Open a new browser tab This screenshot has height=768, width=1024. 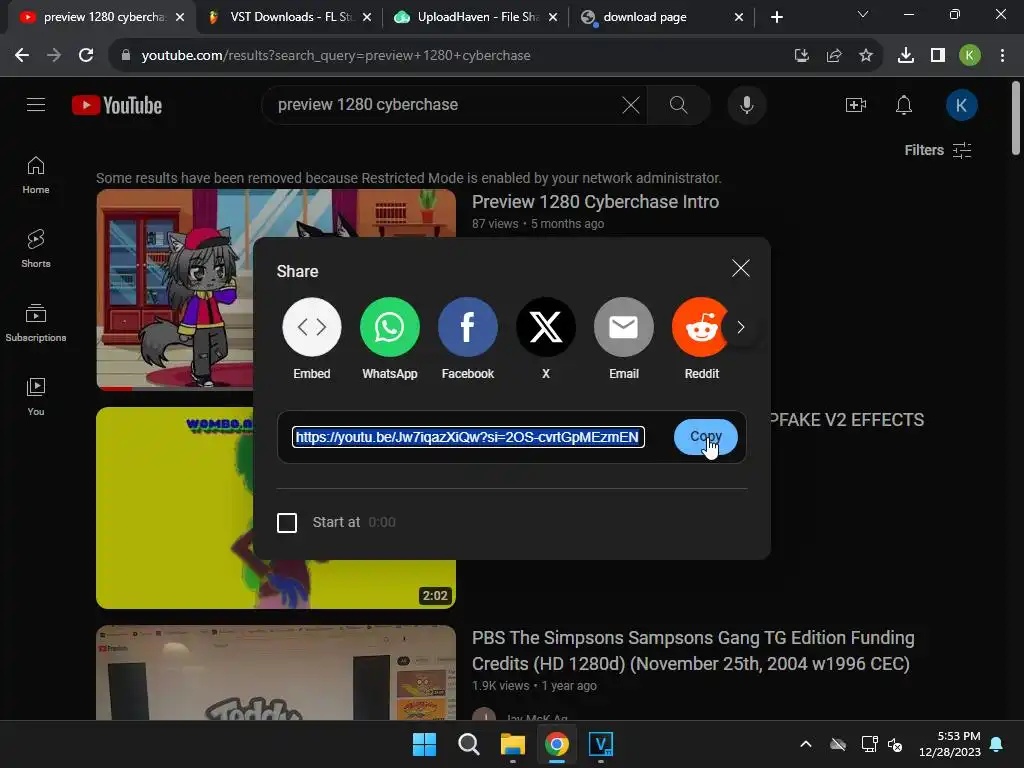[x=776, y=17]
